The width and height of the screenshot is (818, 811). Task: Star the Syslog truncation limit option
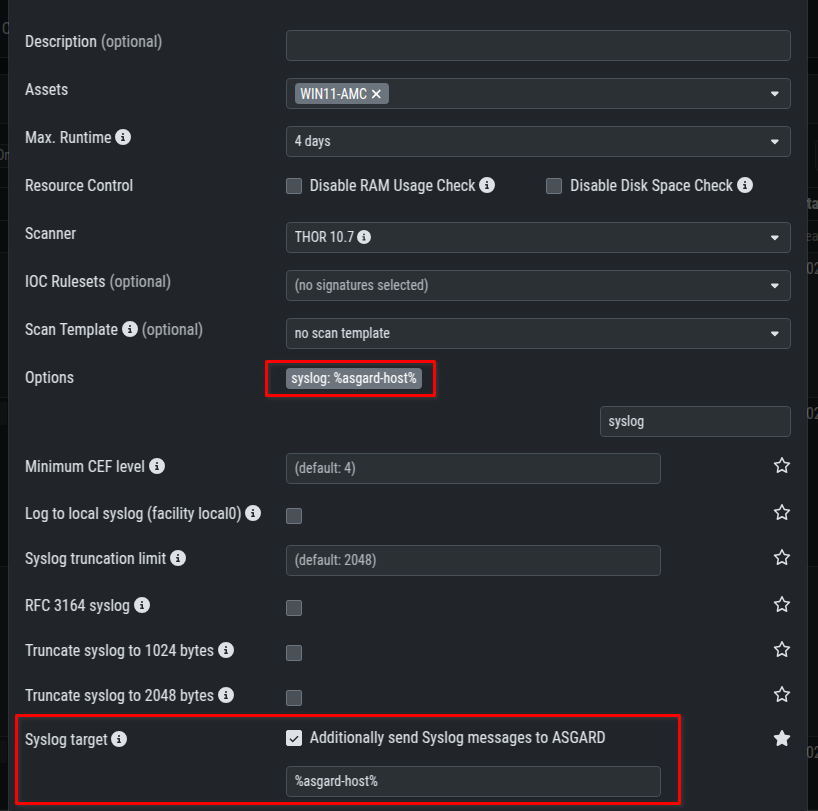pos(782,558)
